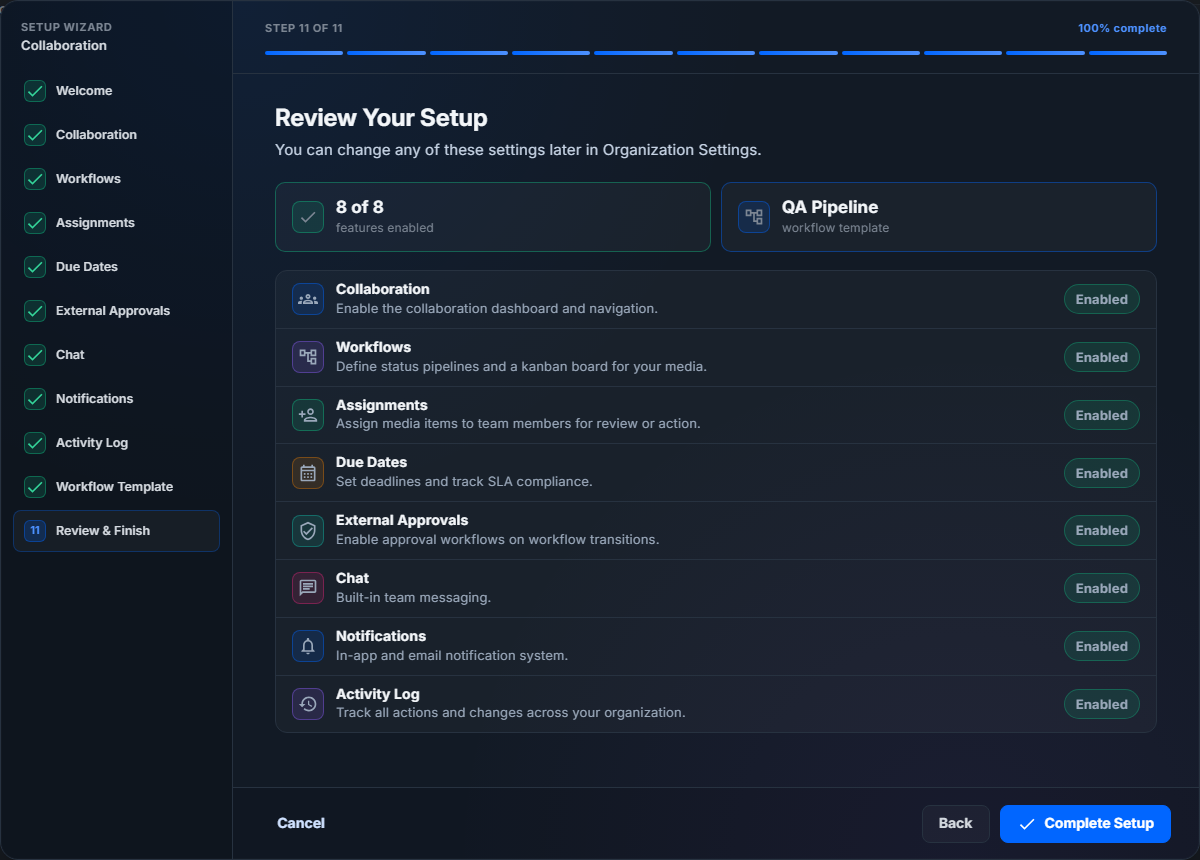Jump to the Assignments step in sidebar
Image resolution: width=1200 pixels, height=860 pixels.
[116, 223]
